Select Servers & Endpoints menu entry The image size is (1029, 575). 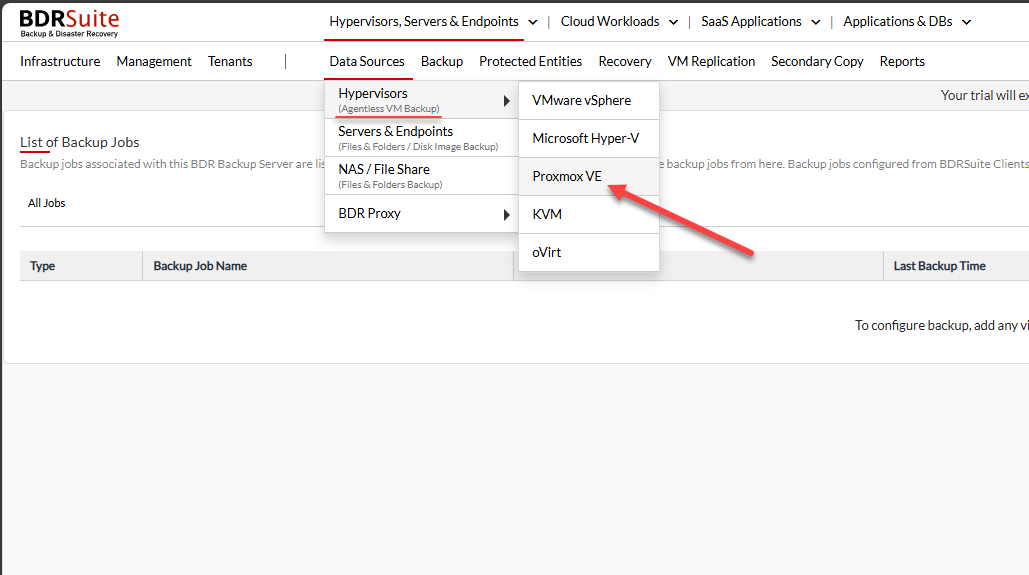(x=421, y=138)
